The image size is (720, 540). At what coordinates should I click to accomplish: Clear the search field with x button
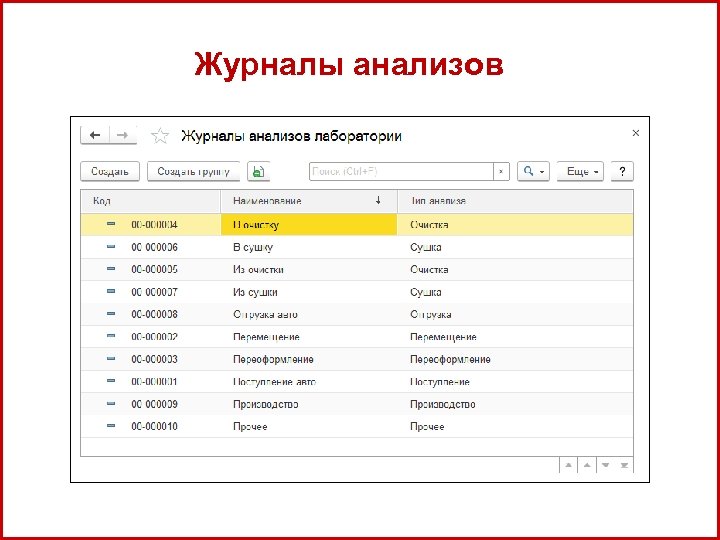[501, 171]
